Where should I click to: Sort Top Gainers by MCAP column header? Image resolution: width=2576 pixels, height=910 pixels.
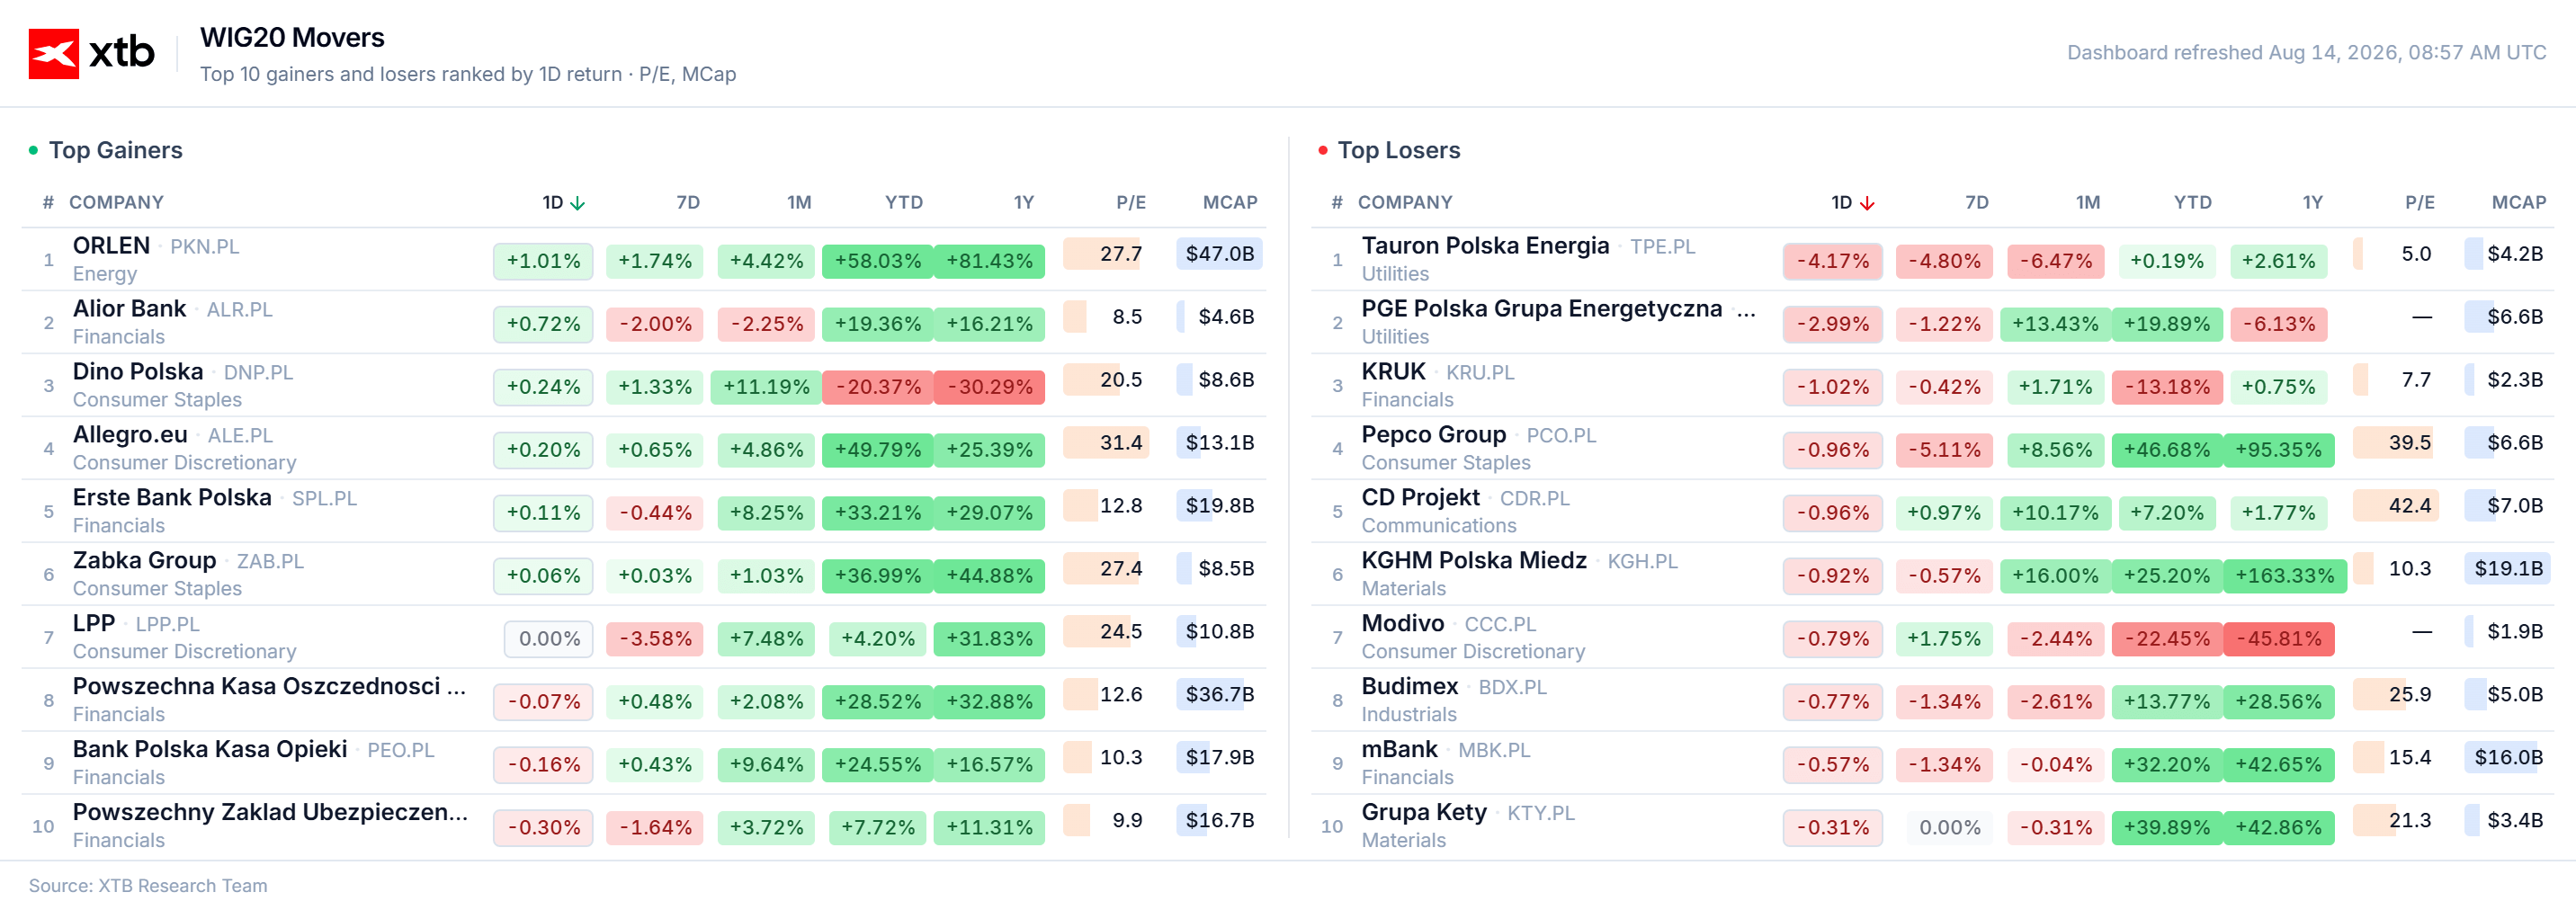tap(1229, 203)
